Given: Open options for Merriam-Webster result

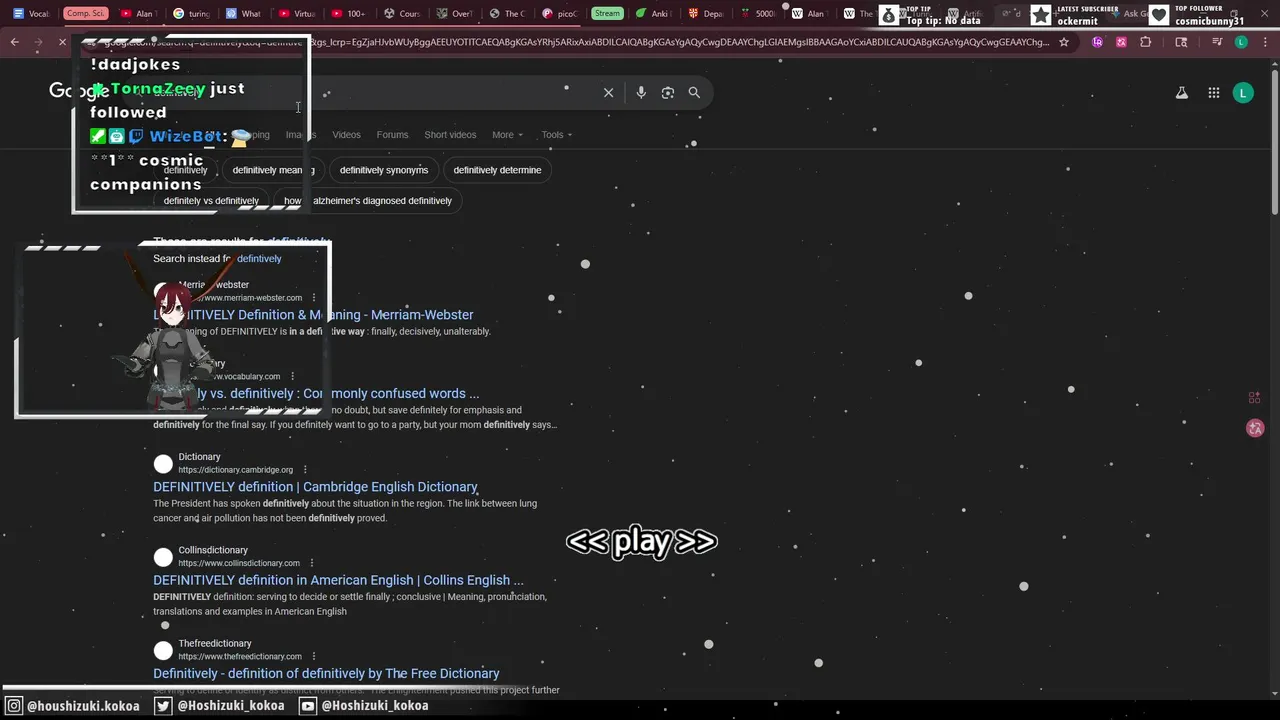Looking at the screenshot, I should pyautogui.click(x=313, y=298).
